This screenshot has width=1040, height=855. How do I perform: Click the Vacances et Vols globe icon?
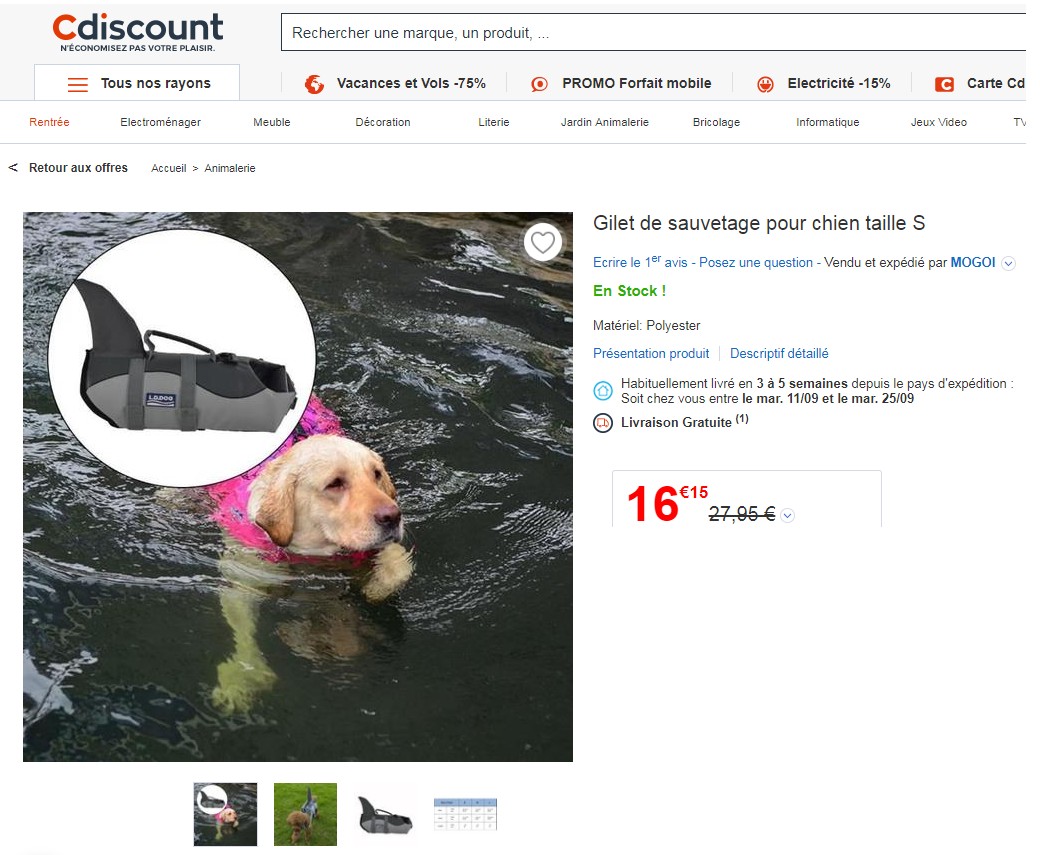pos(314,84)
